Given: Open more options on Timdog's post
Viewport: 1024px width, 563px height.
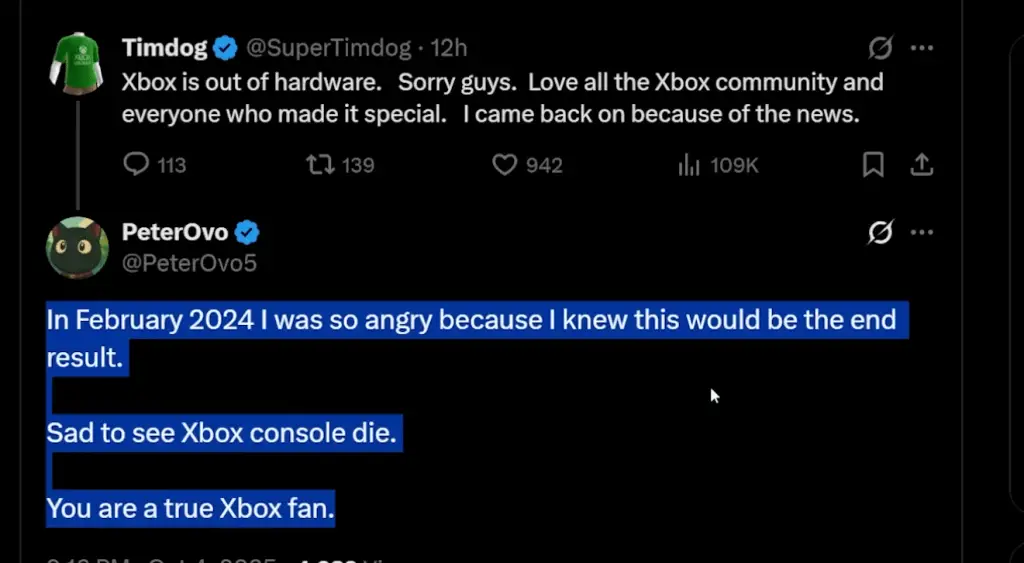Looking at the screenshot, I should coord(921,47).
